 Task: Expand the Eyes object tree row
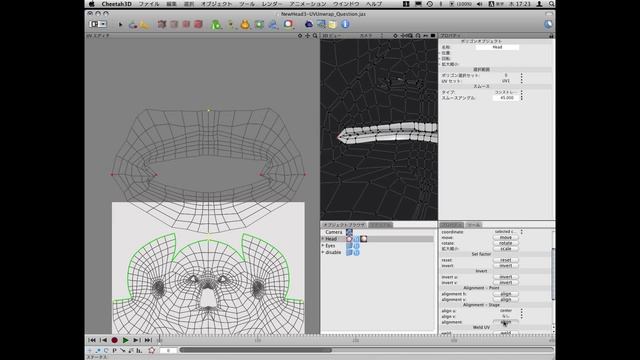[323, 246]
